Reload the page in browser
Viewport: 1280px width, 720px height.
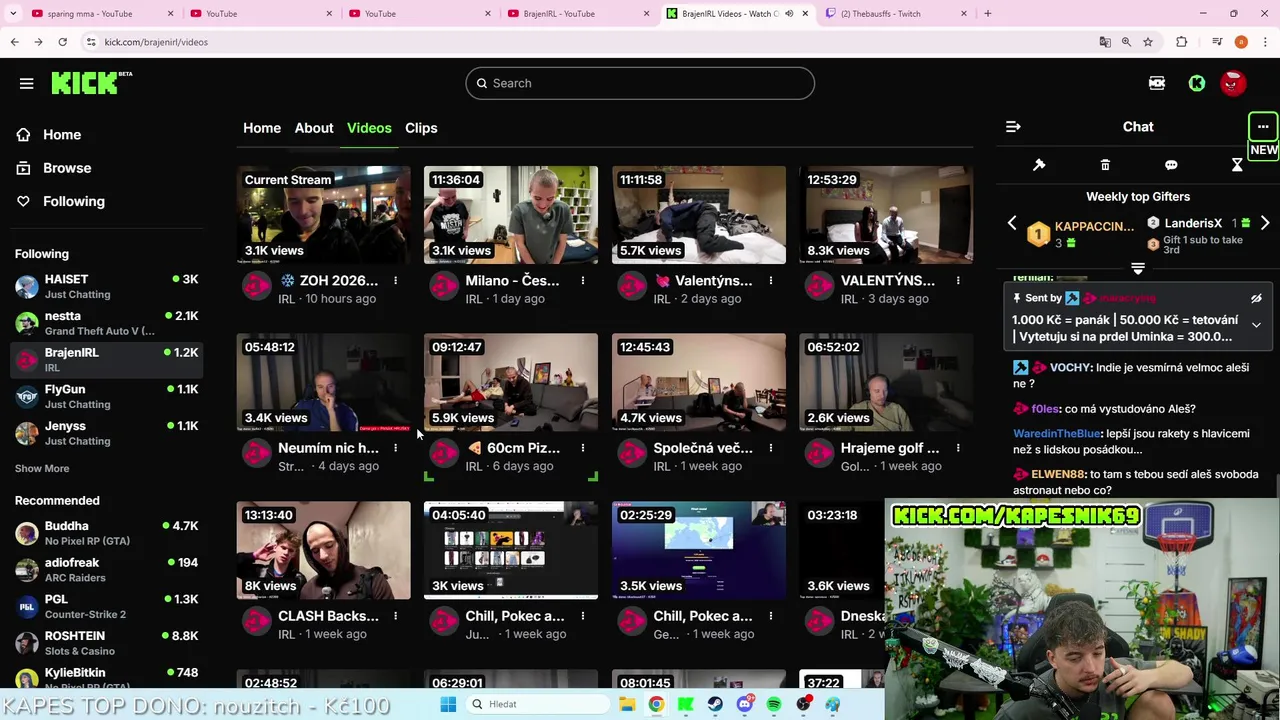[62, 42]
